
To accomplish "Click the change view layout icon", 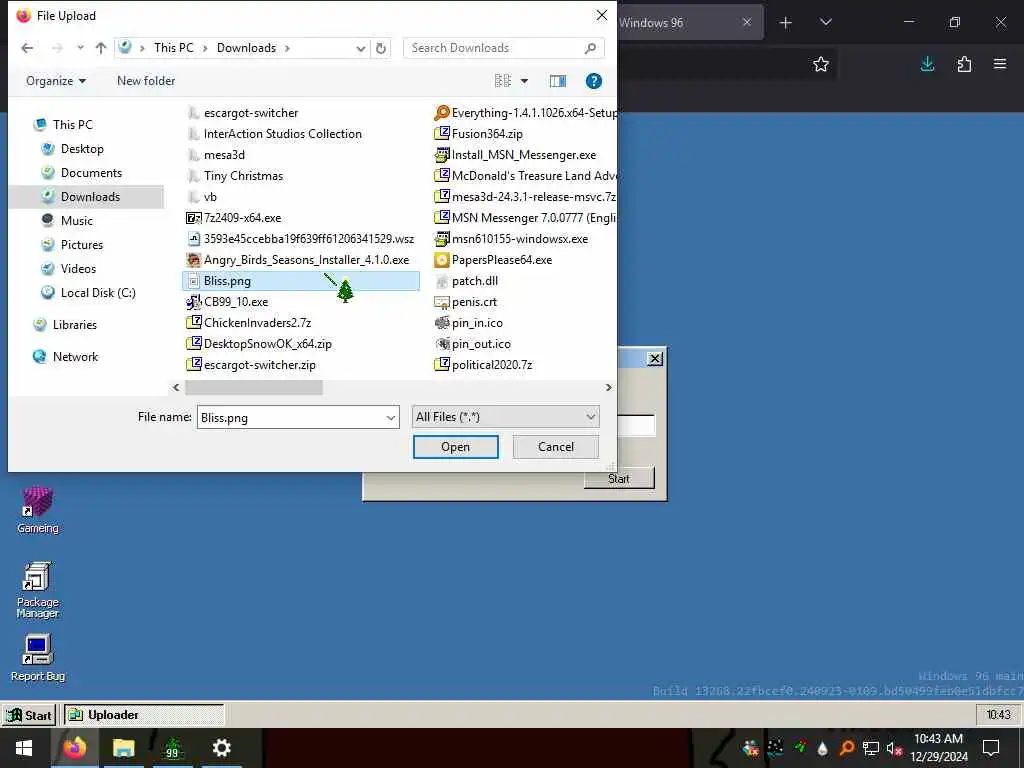I will tap(503, 81).
